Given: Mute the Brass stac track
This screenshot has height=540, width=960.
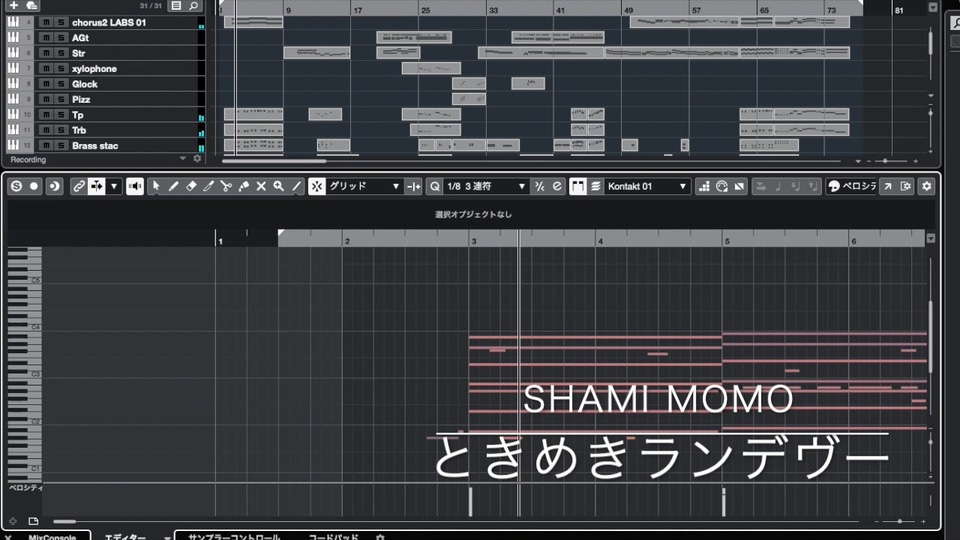Looking at the screenshot, I should 46,146.
